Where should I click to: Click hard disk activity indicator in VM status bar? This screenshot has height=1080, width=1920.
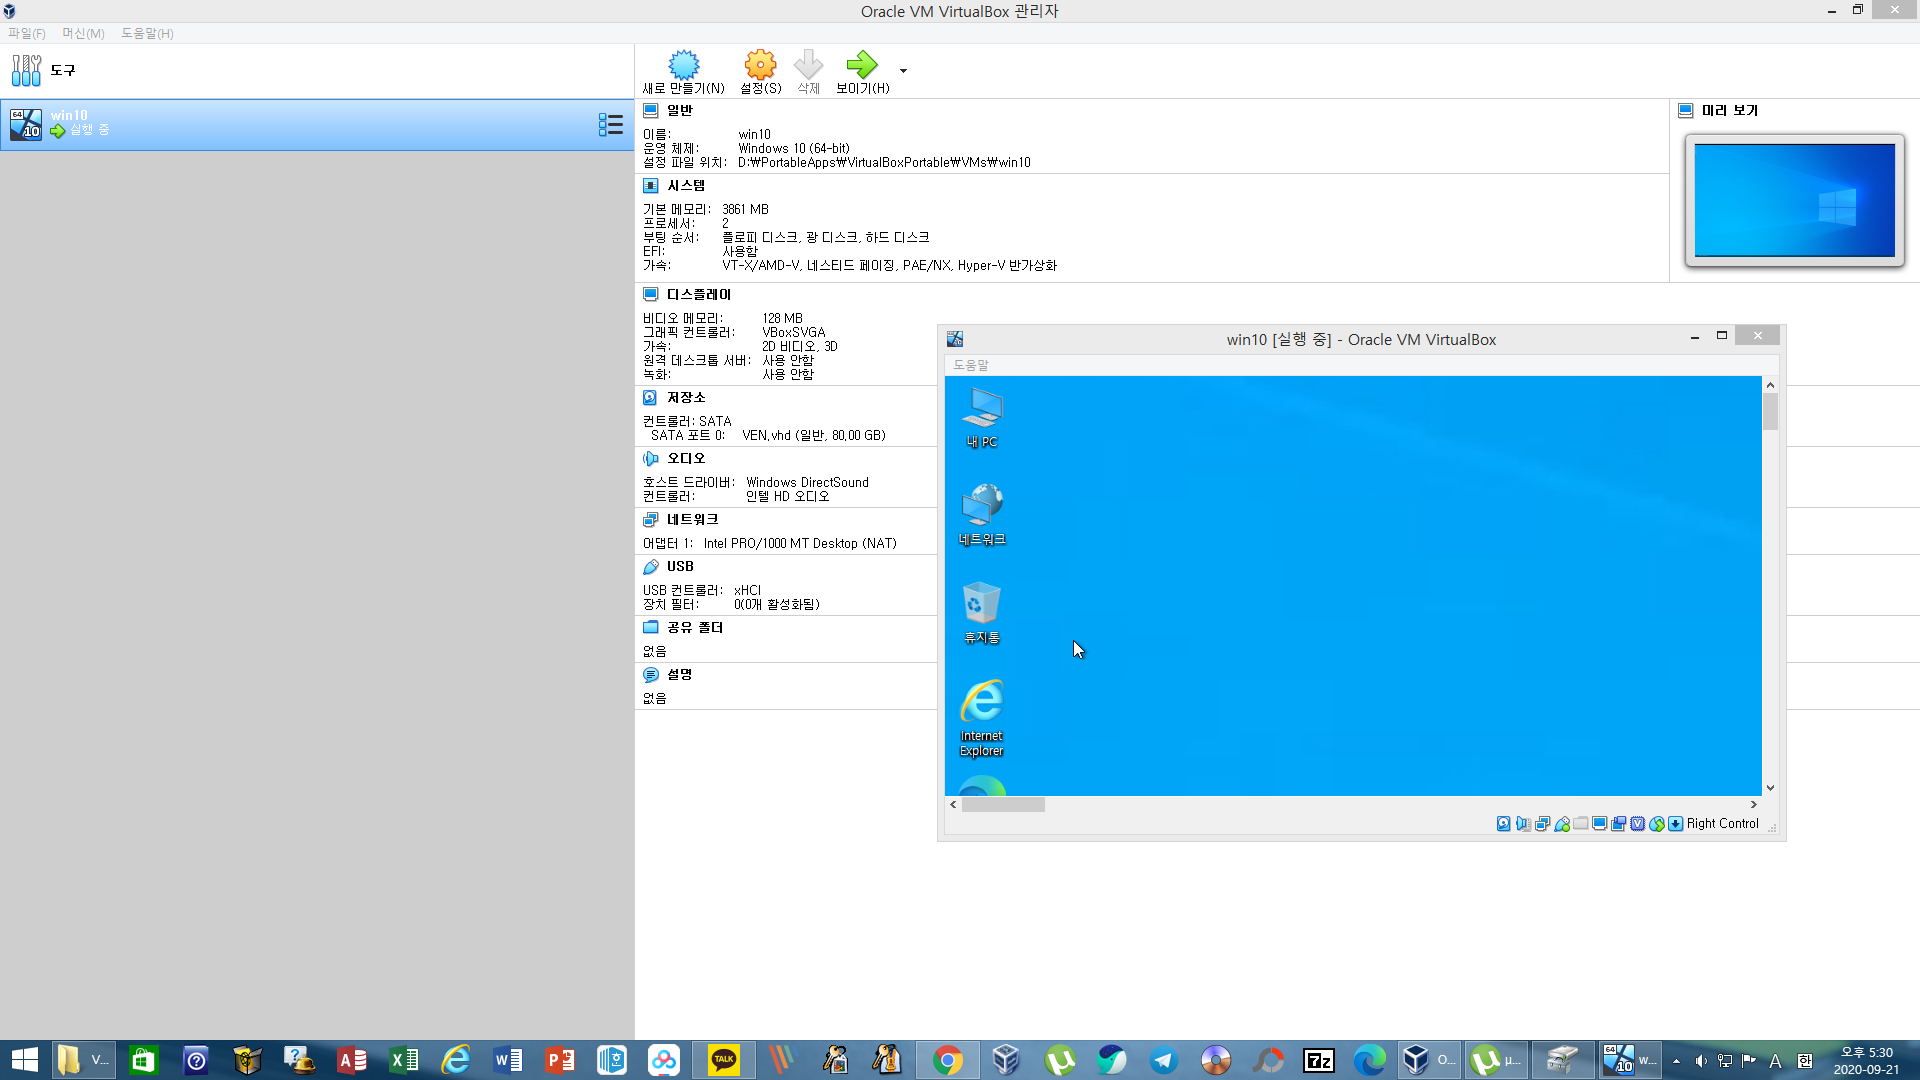point(1503,824)
